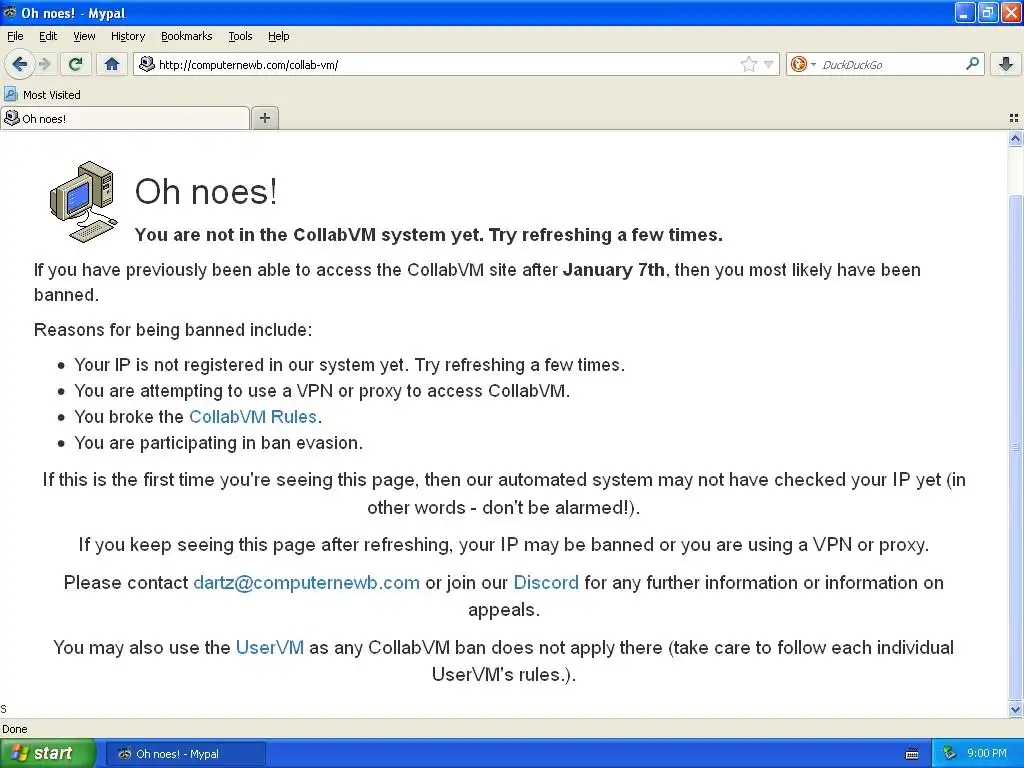Click the 'Done' status bar text
The height and width of the screenshot is (768, 1024).
[x=14, y=729]
